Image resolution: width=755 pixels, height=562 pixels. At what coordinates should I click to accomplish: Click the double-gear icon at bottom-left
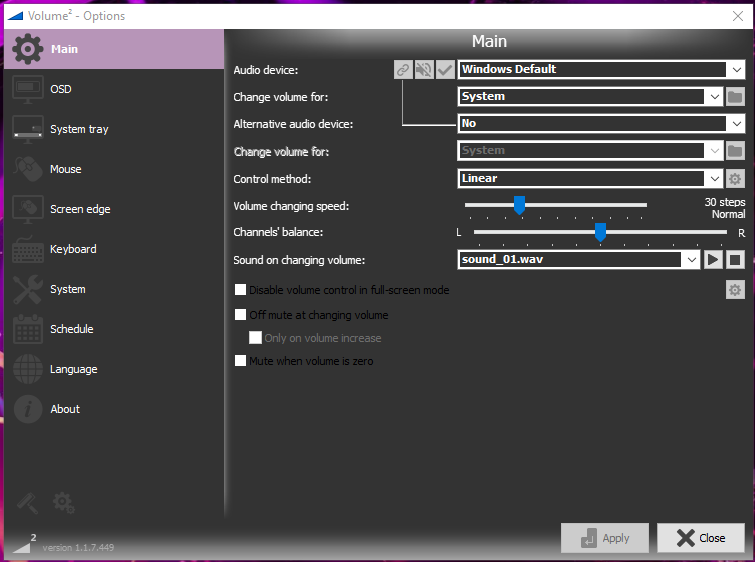64,503
